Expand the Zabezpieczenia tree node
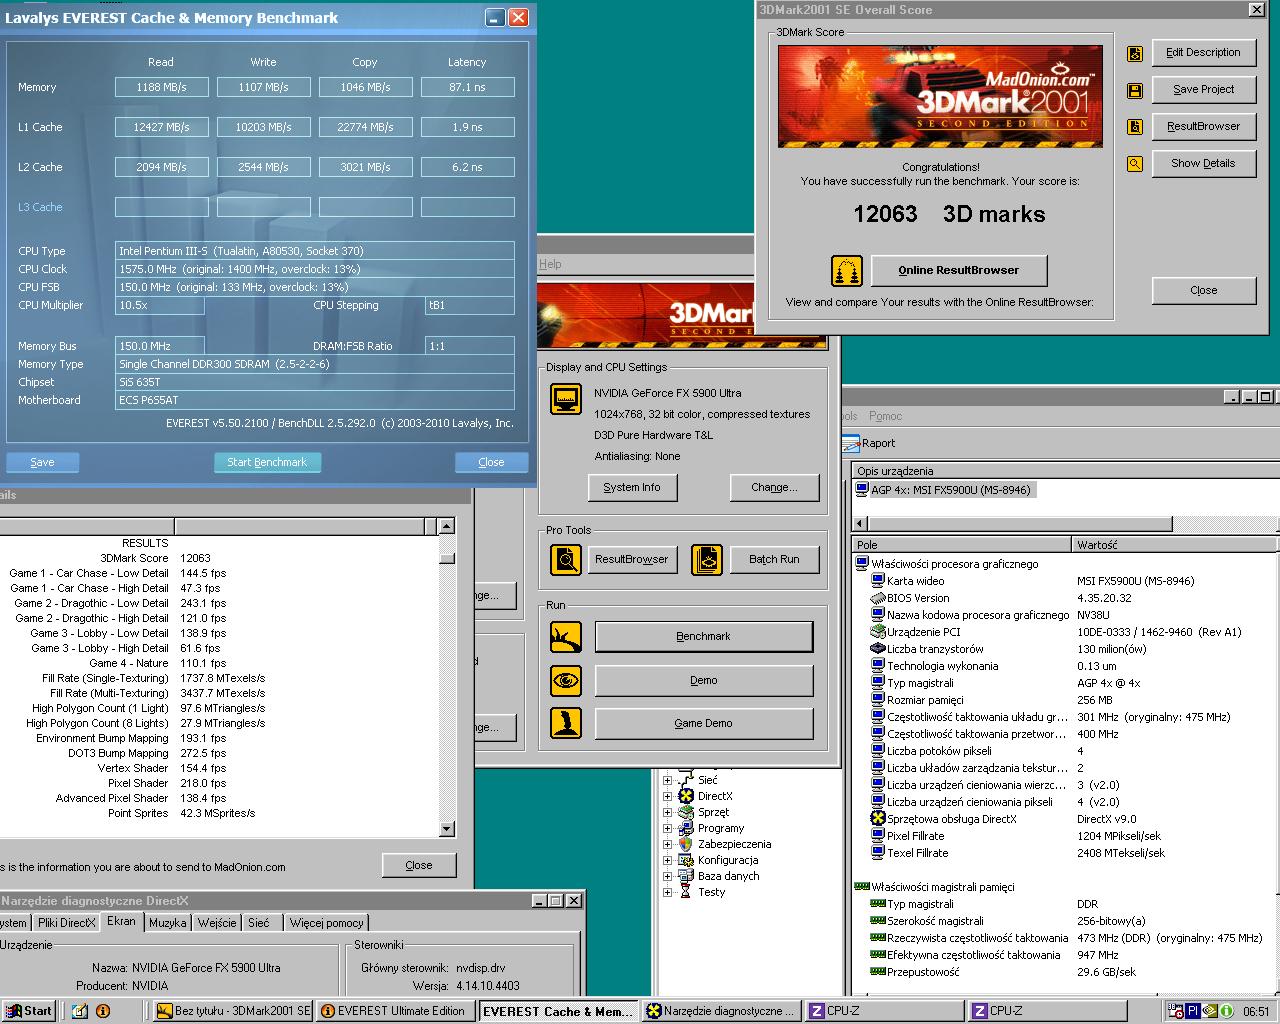The height and width of the screenshot is (1024, 1280). coord(668,844)
